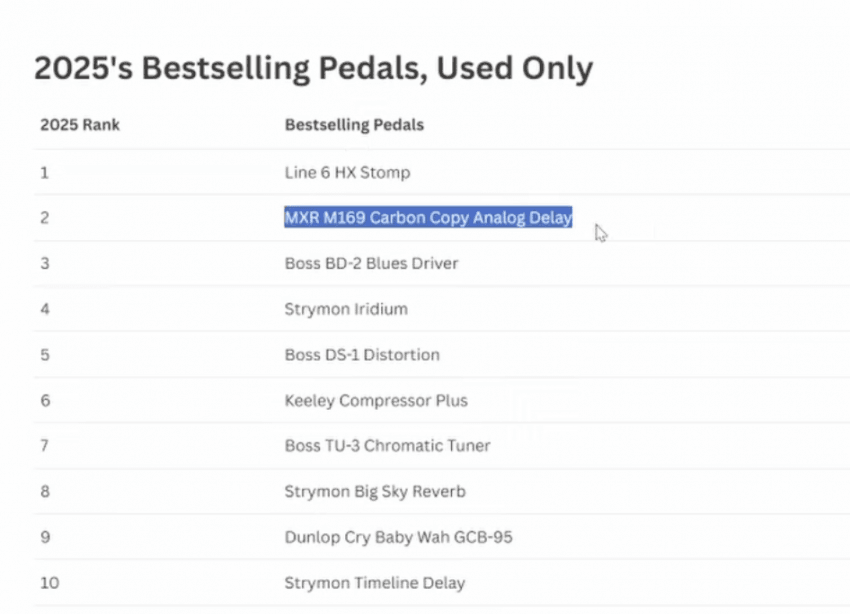Click rank number 8 in the table
850x614 pixels.
click(44, 492)
